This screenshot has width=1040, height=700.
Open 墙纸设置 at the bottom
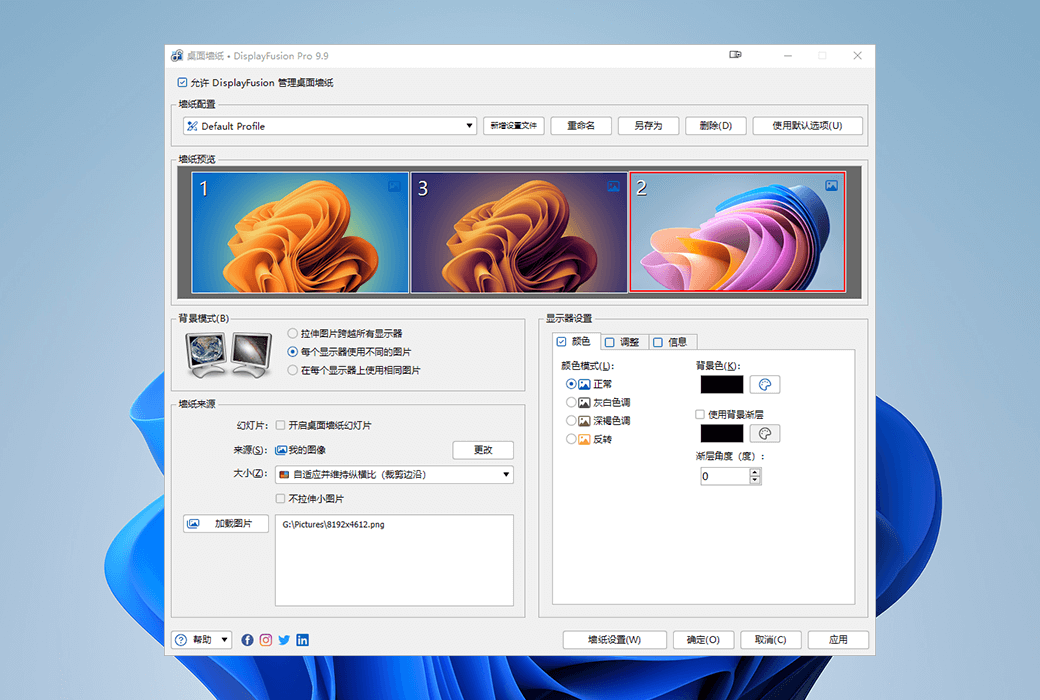tap(614, 639)
